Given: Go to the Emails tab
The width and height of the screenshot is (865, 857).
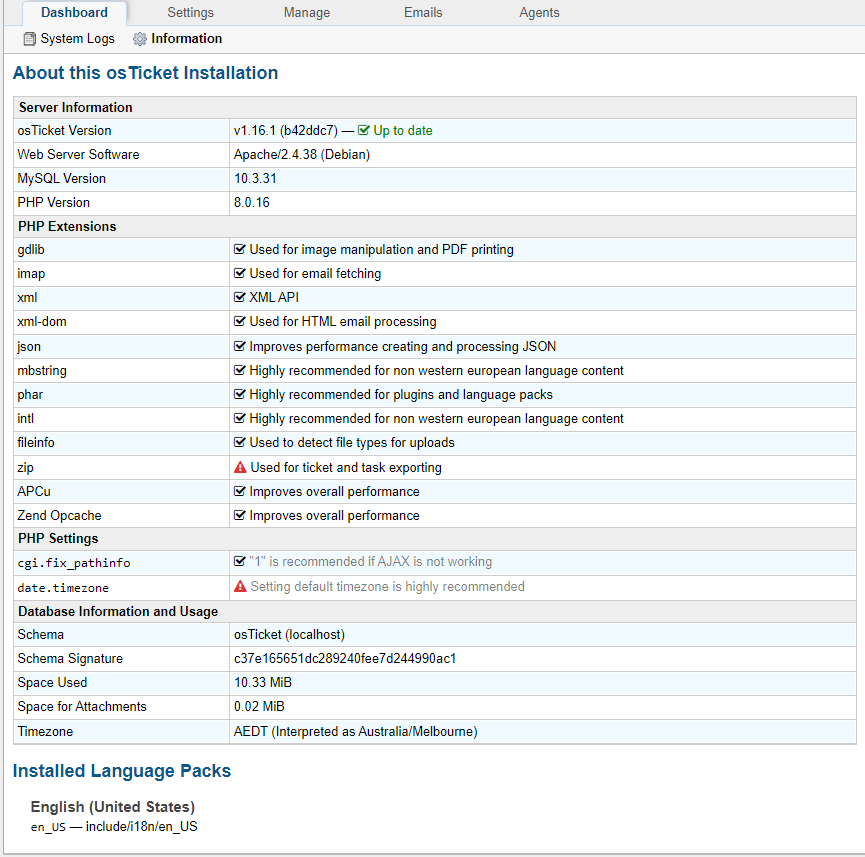Looking at the screenshot, I should coord(422,13).
